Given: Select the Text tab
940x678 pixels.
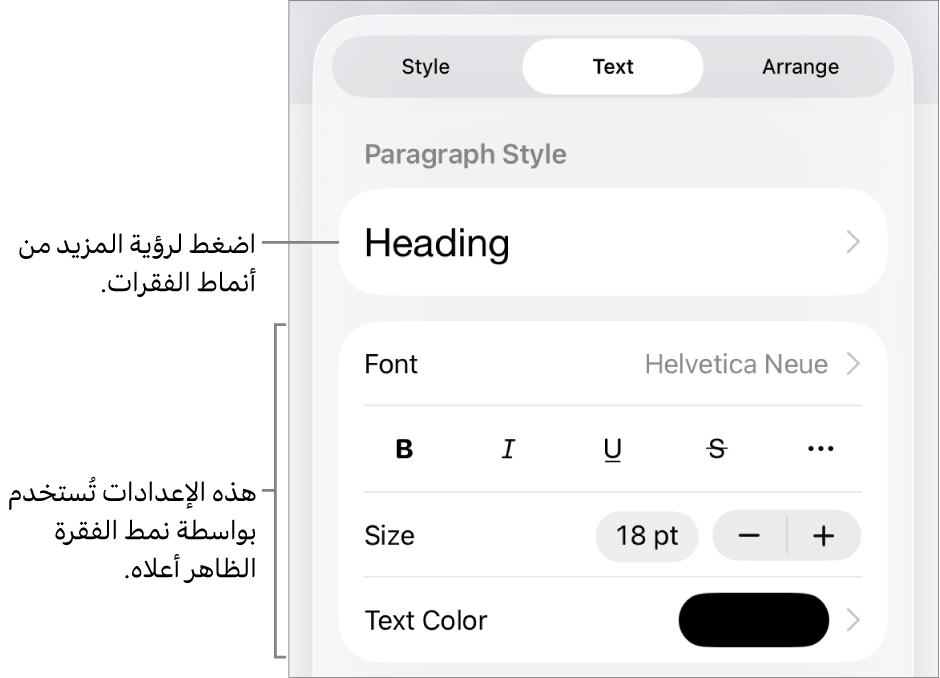Looking at the screenshot, I should coord(613,67).
